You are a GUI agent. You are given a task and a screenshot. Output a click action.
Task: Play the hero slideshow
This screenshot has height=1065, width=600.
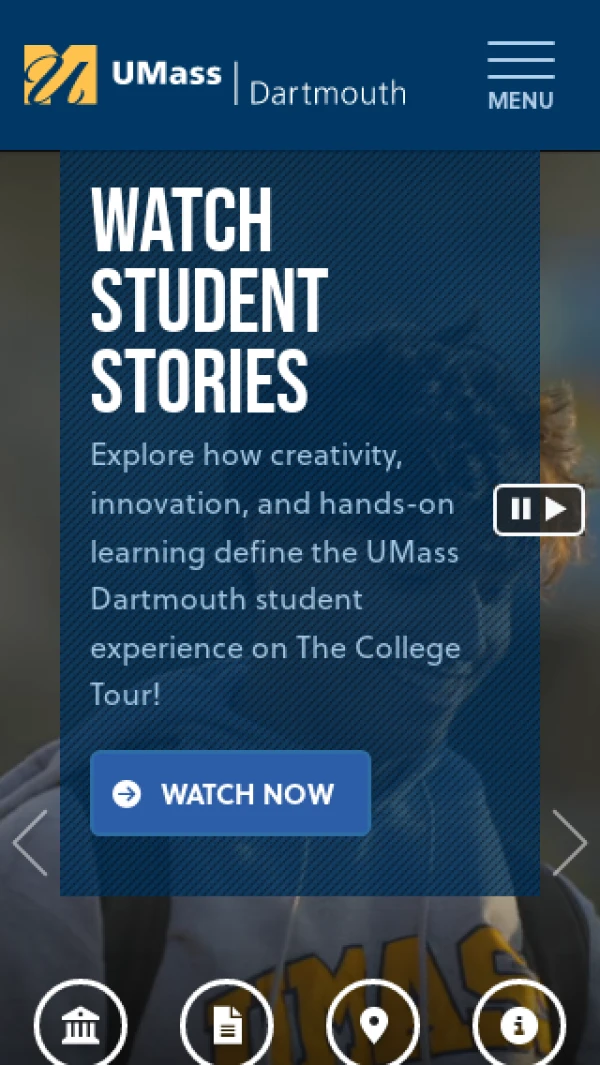coord(556,509)
